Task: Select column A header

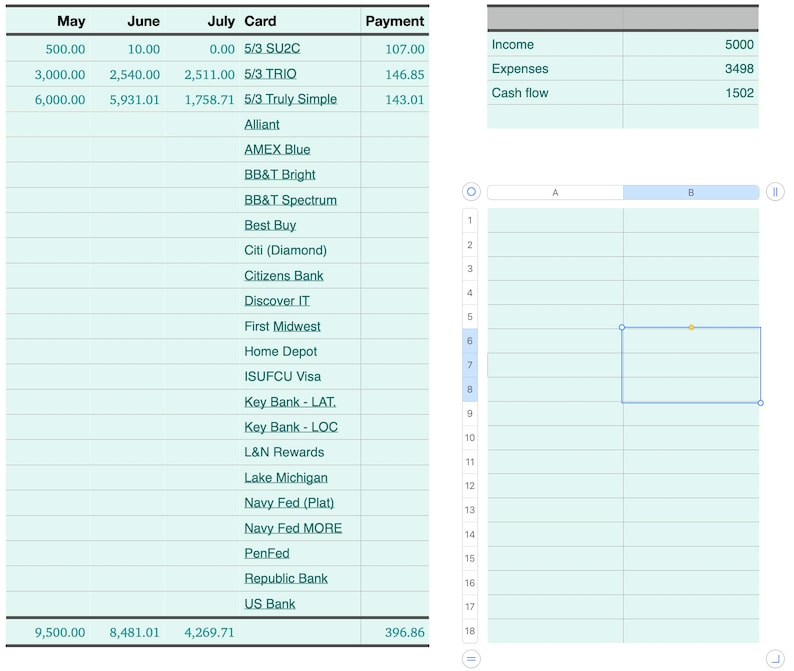Action: coord(555,192)
